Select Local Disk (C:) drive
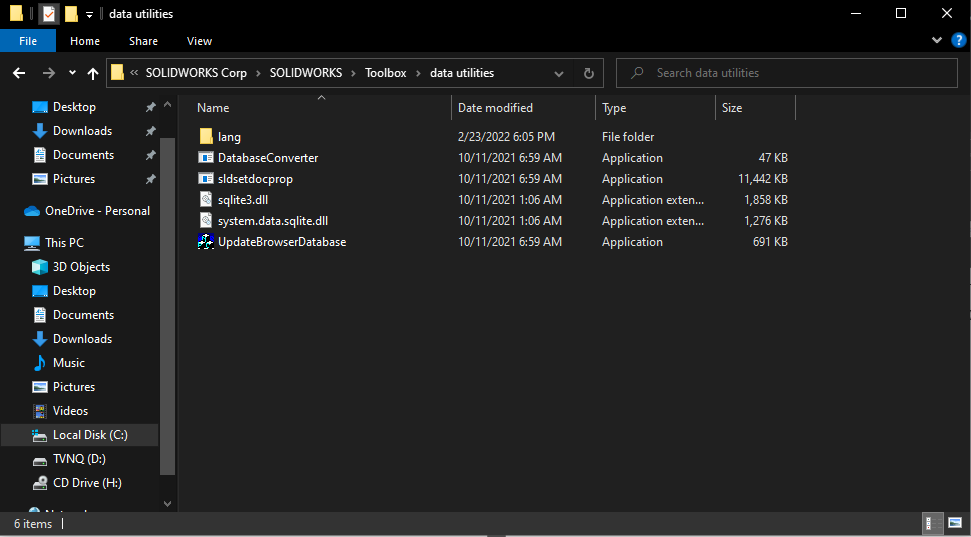The height and width of the screenshot is (537, 971). pos(79,435)
